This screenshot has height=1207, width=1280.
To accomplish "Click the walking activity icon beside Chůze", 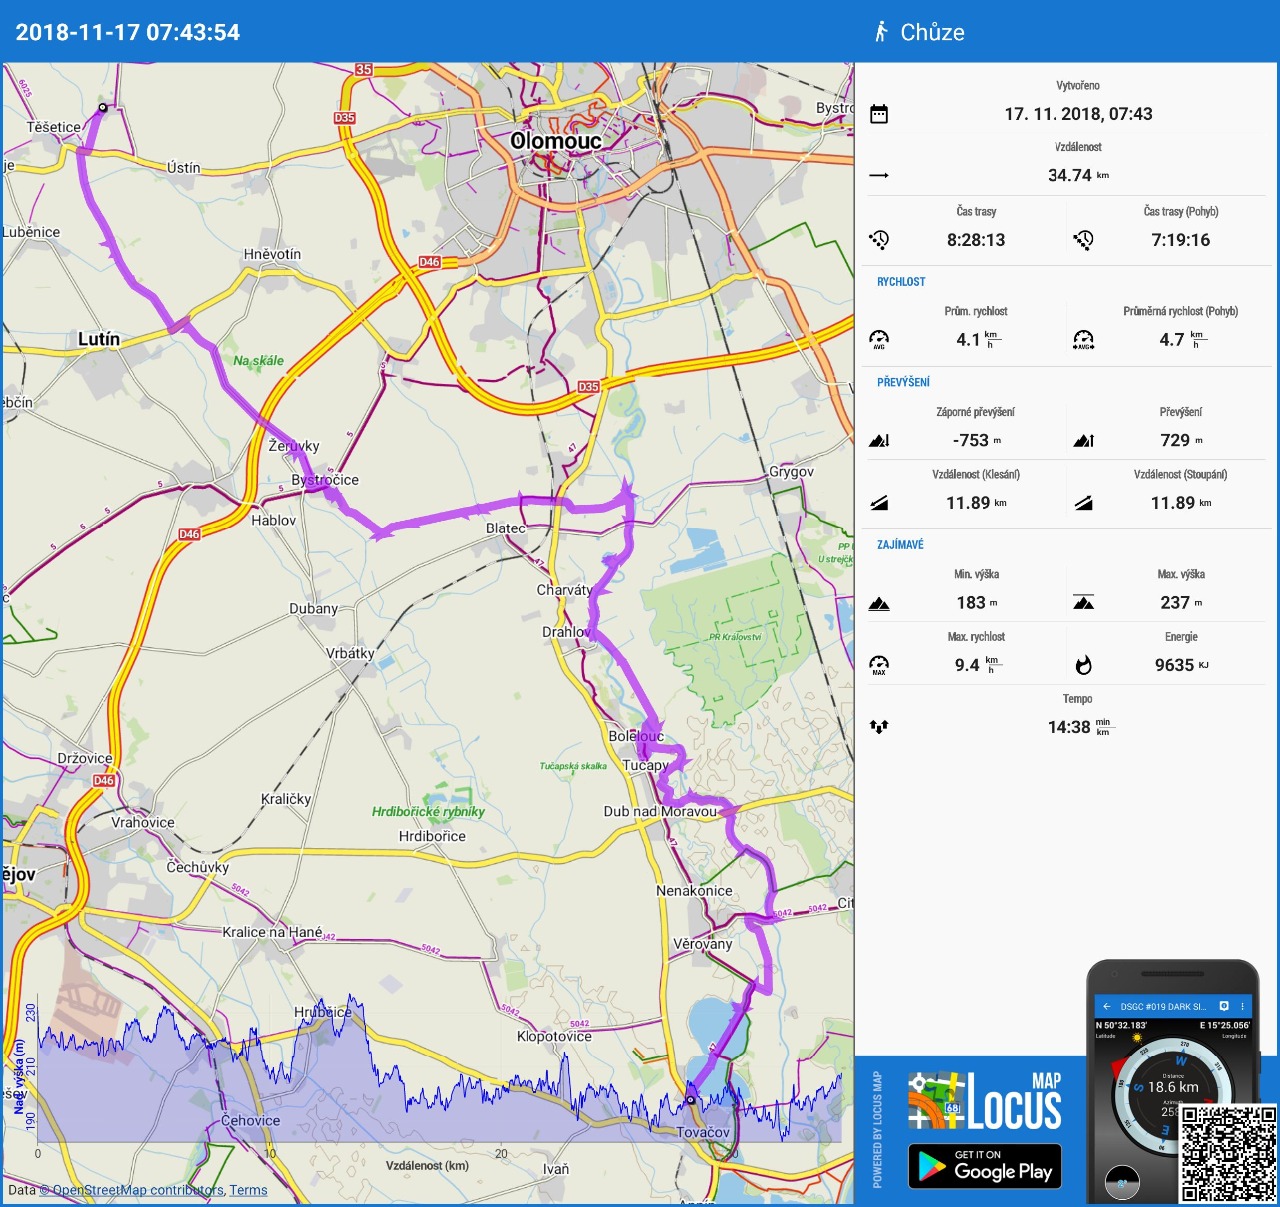I will (881, 32).
